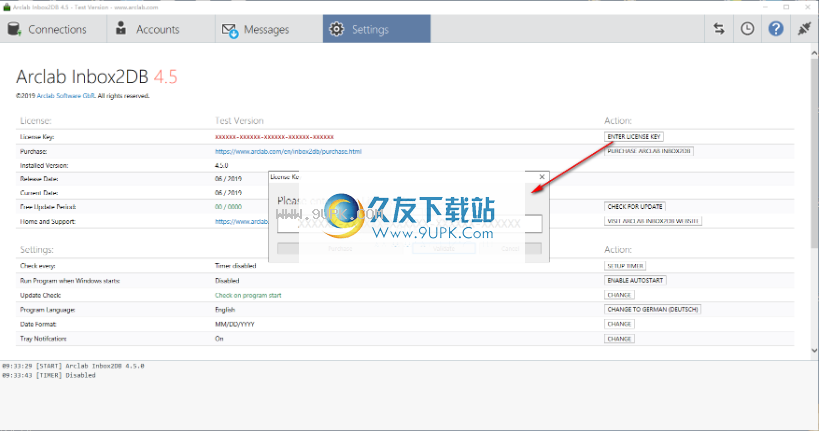Click the '[START] Arclab Inbox2DB 4.5.0' log line
The width and height of the screenshot is (824, 433).
pyautogui.click(x=73, y=366)
